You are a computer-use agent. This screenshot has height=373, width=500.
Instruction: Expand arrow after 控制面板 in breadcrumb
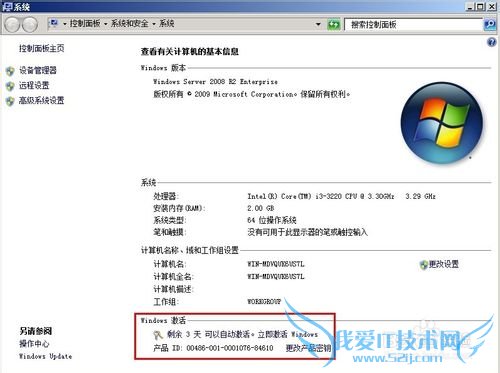(x=105, y=24)
